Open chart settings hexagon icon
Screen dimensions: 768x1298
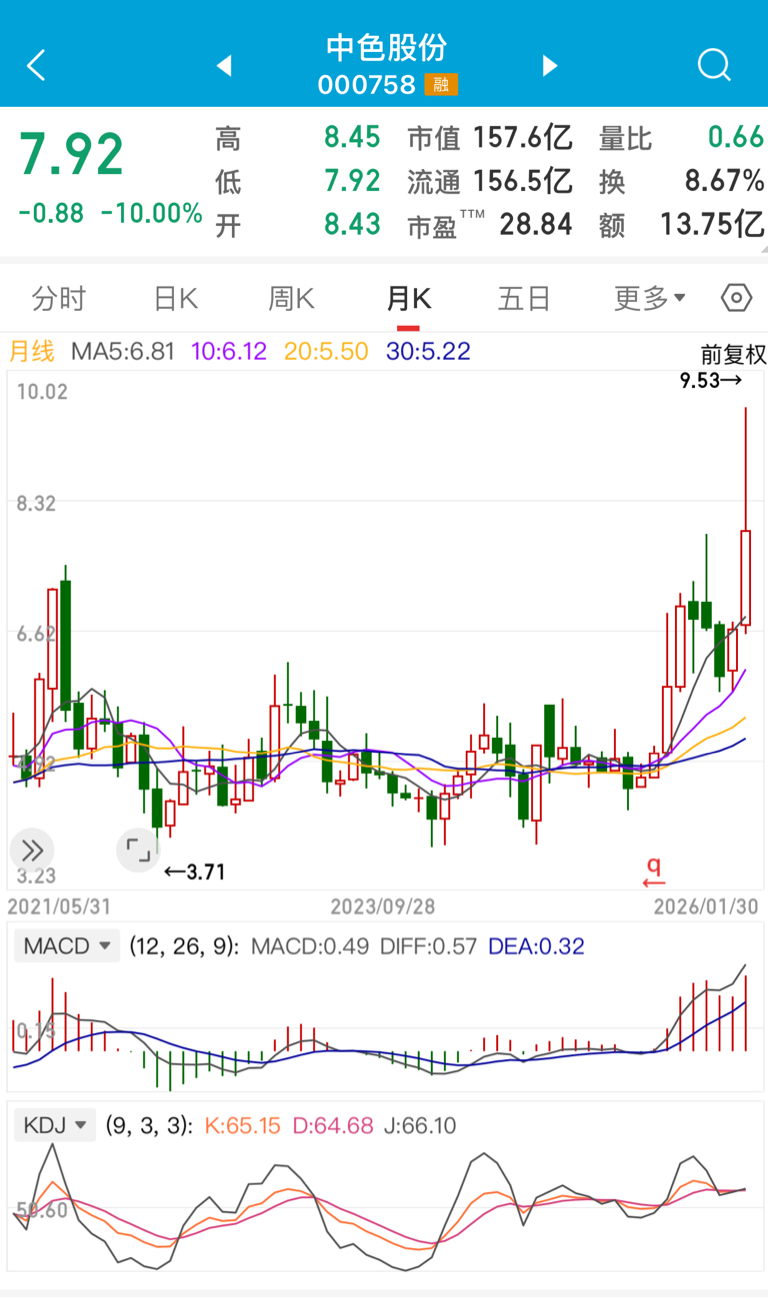[736, 298]
